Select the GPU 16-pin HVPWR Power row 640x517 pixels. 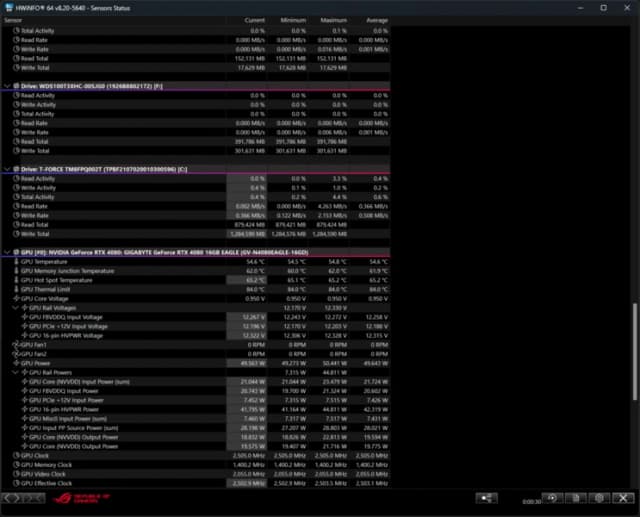click(x=196, y=409)
